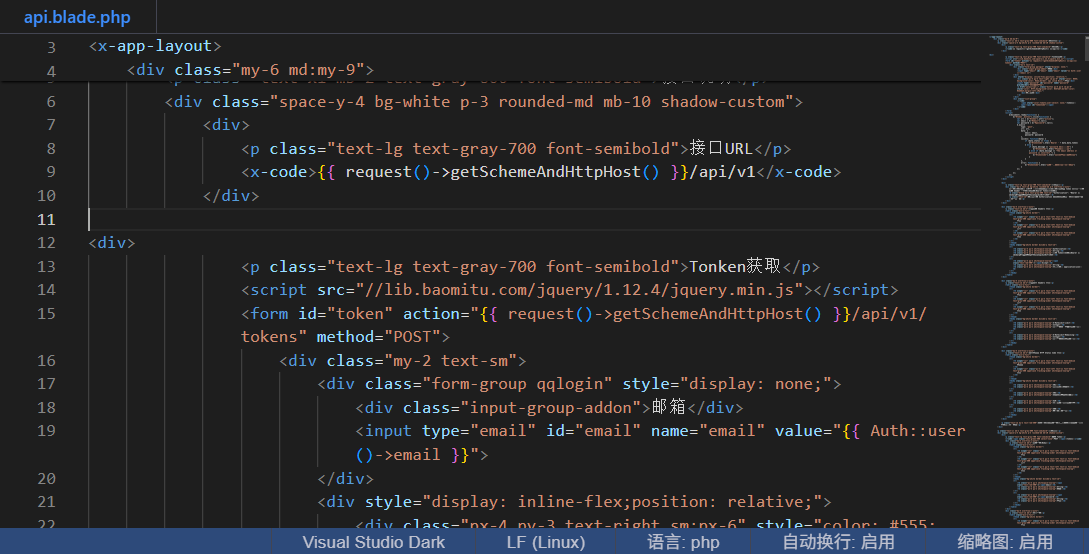The height and width of the screenshot is (554, 1089).
Task: Toggle 自动换行 word wrap in status bar
Action: (838, 542)
